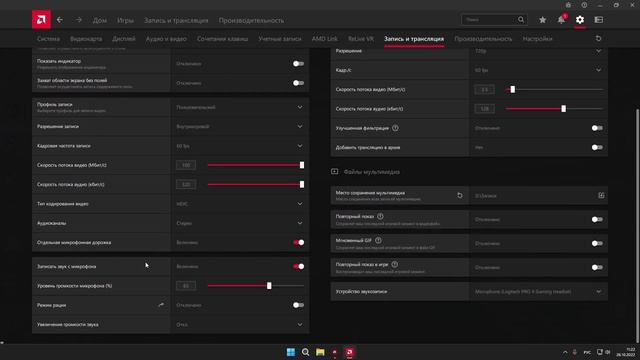Open the Кадр./с streaming dropdown
The width and height of the screenshot is (640, 360).
[x=539, y=70]
